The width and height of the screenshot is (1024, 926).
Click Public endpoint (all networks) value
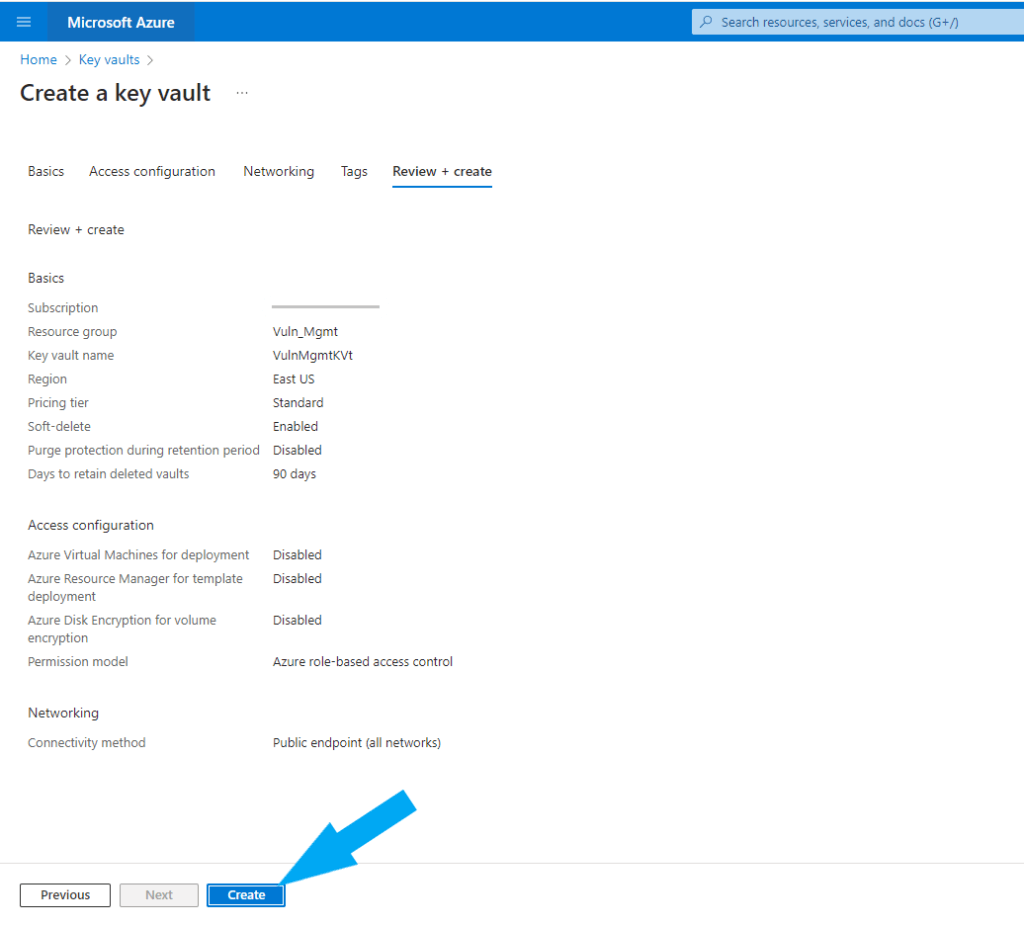pyautogui.click(x=357, y=742)
